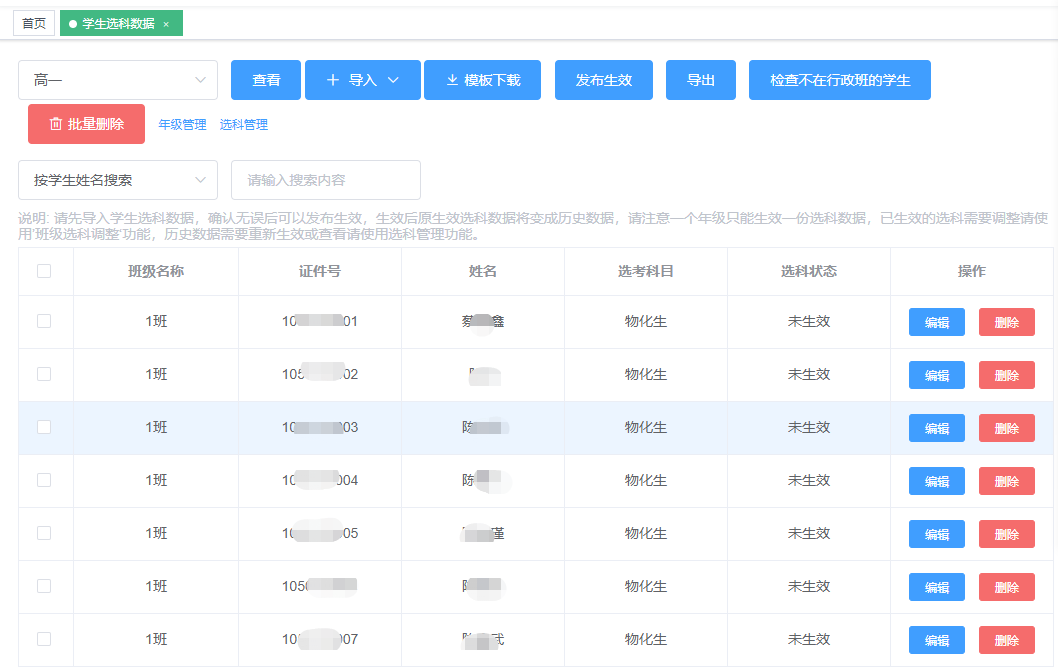Check the row with ID ending 05

click(44, 533)
